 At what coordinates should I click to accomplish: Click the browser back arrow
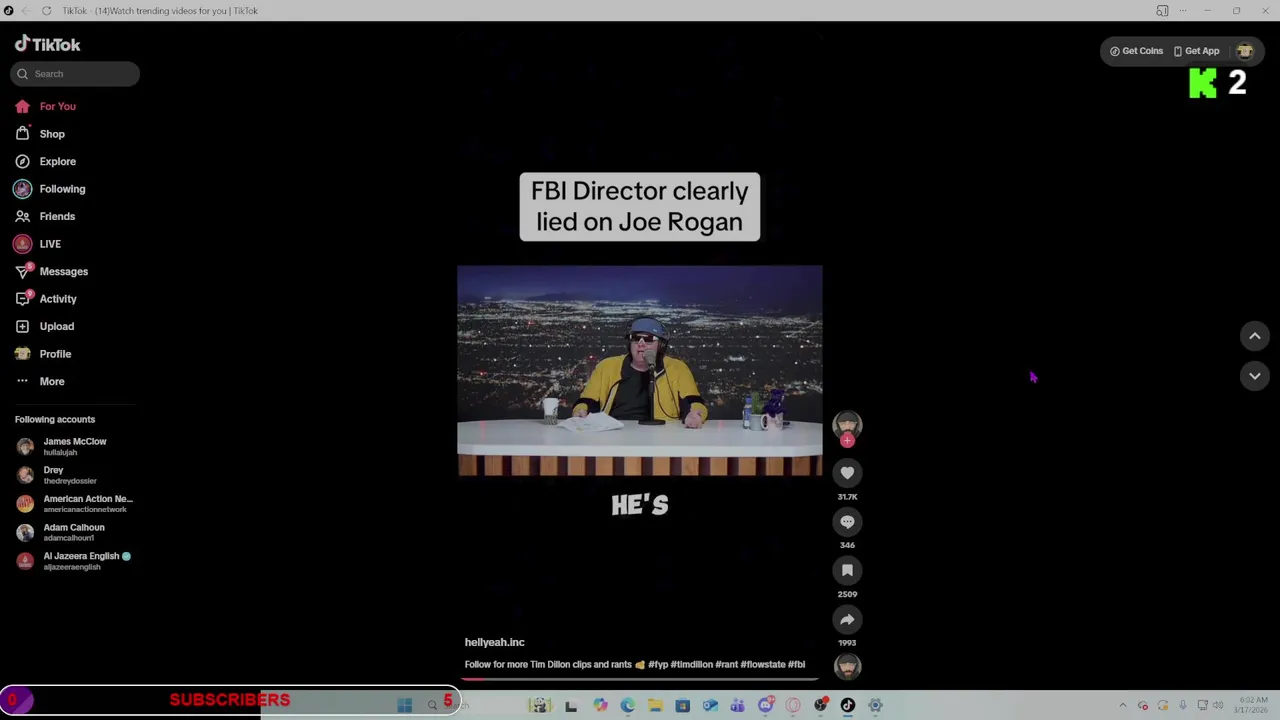pyautogui.click(x=26, y=11)
